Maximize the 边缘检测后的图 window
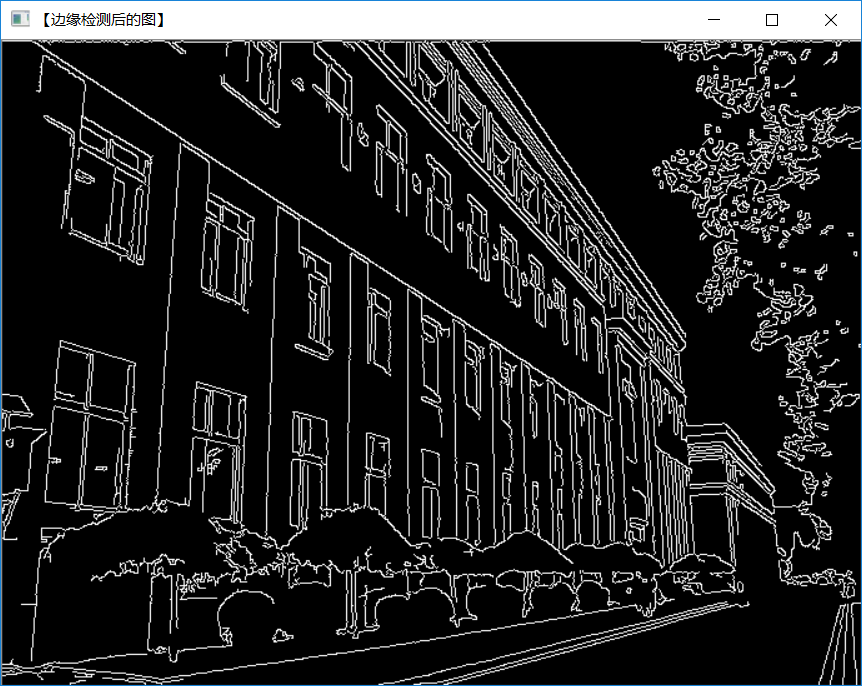The image size is (862, 686). 772,20
